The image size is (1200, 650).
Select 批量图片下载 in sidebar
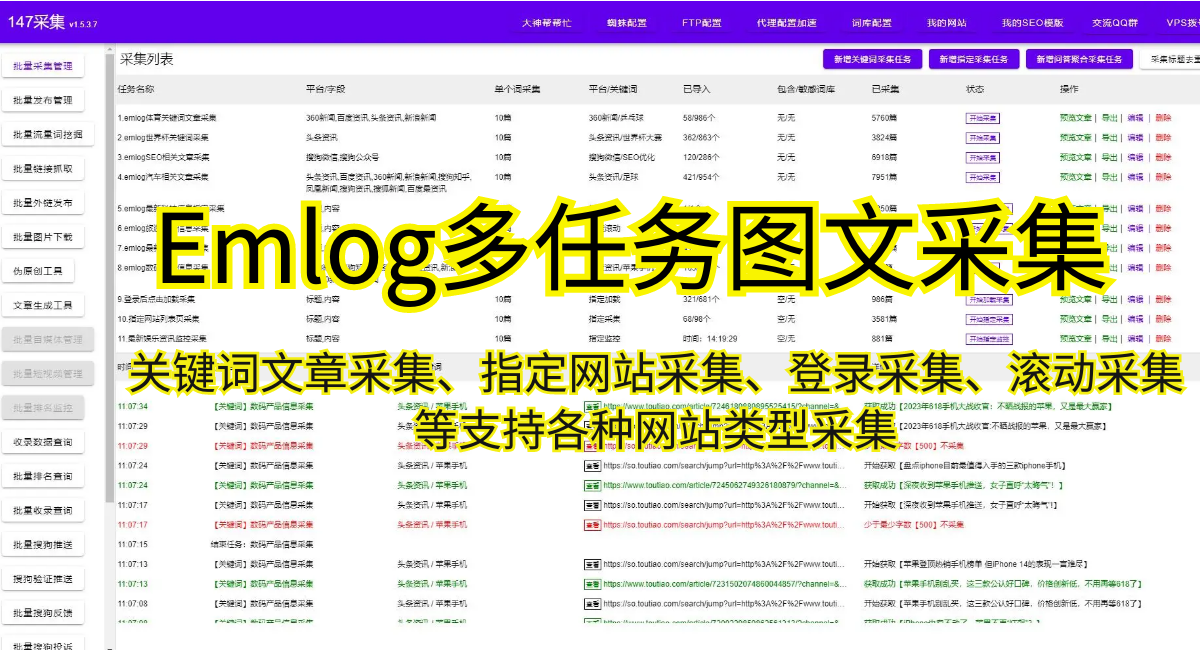click(43, 237)
